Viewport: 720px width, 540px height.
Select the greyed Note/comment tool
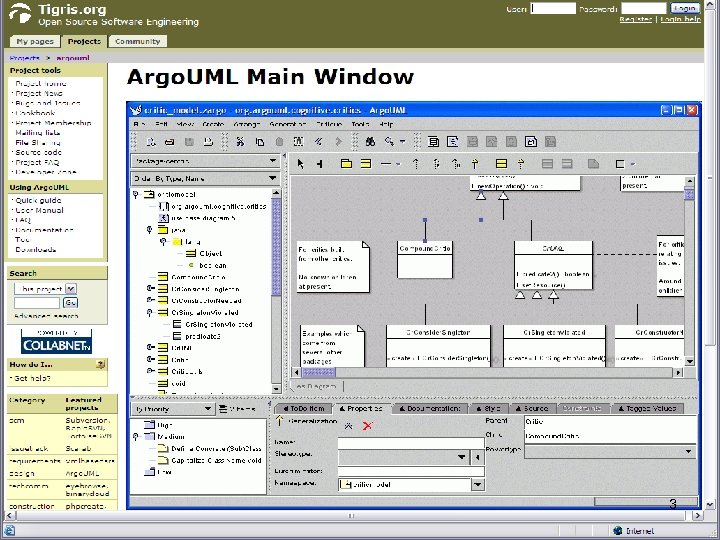(593, 164)
